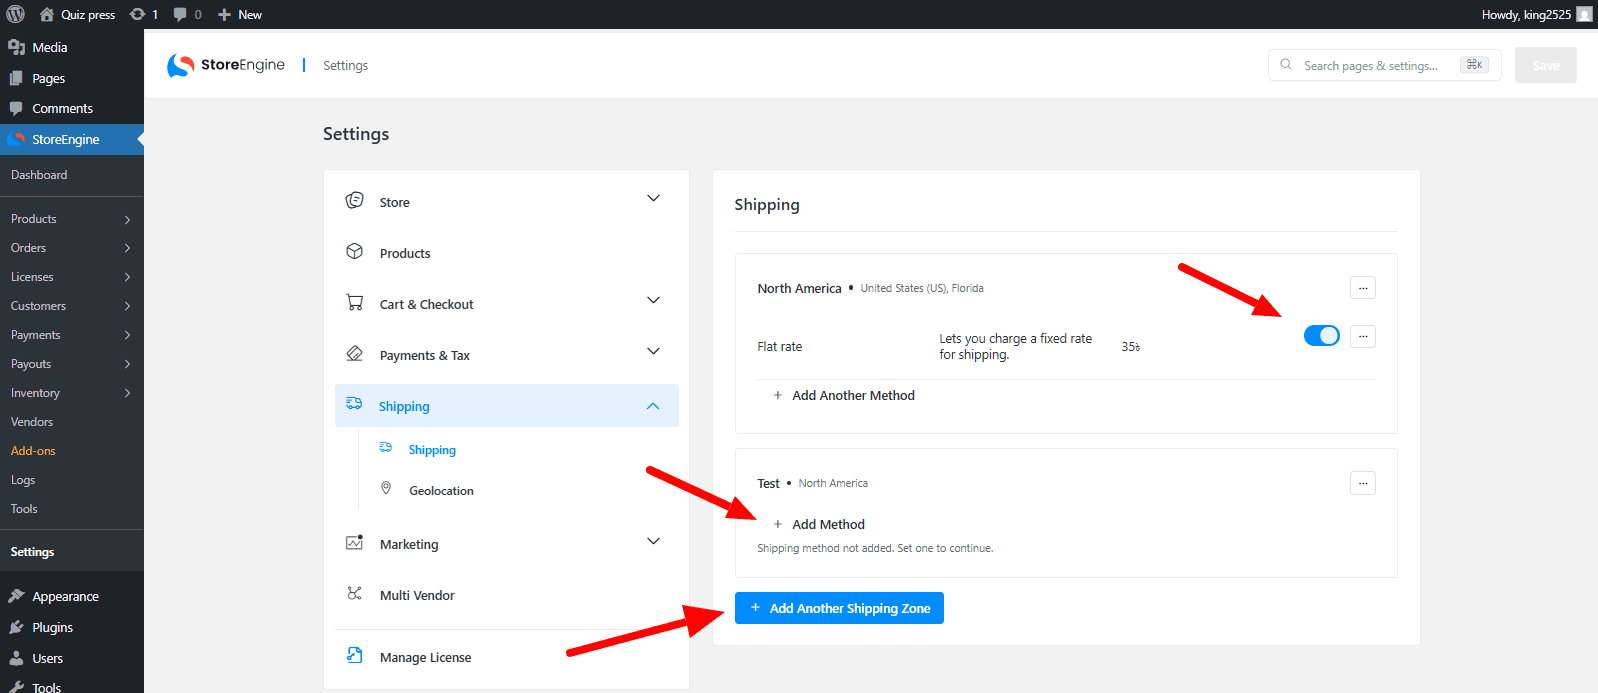1598x693 pixels.
Task: Disable the Flat rate shipping toggle
Action: pyautogui.click(x=1321, y=336)
